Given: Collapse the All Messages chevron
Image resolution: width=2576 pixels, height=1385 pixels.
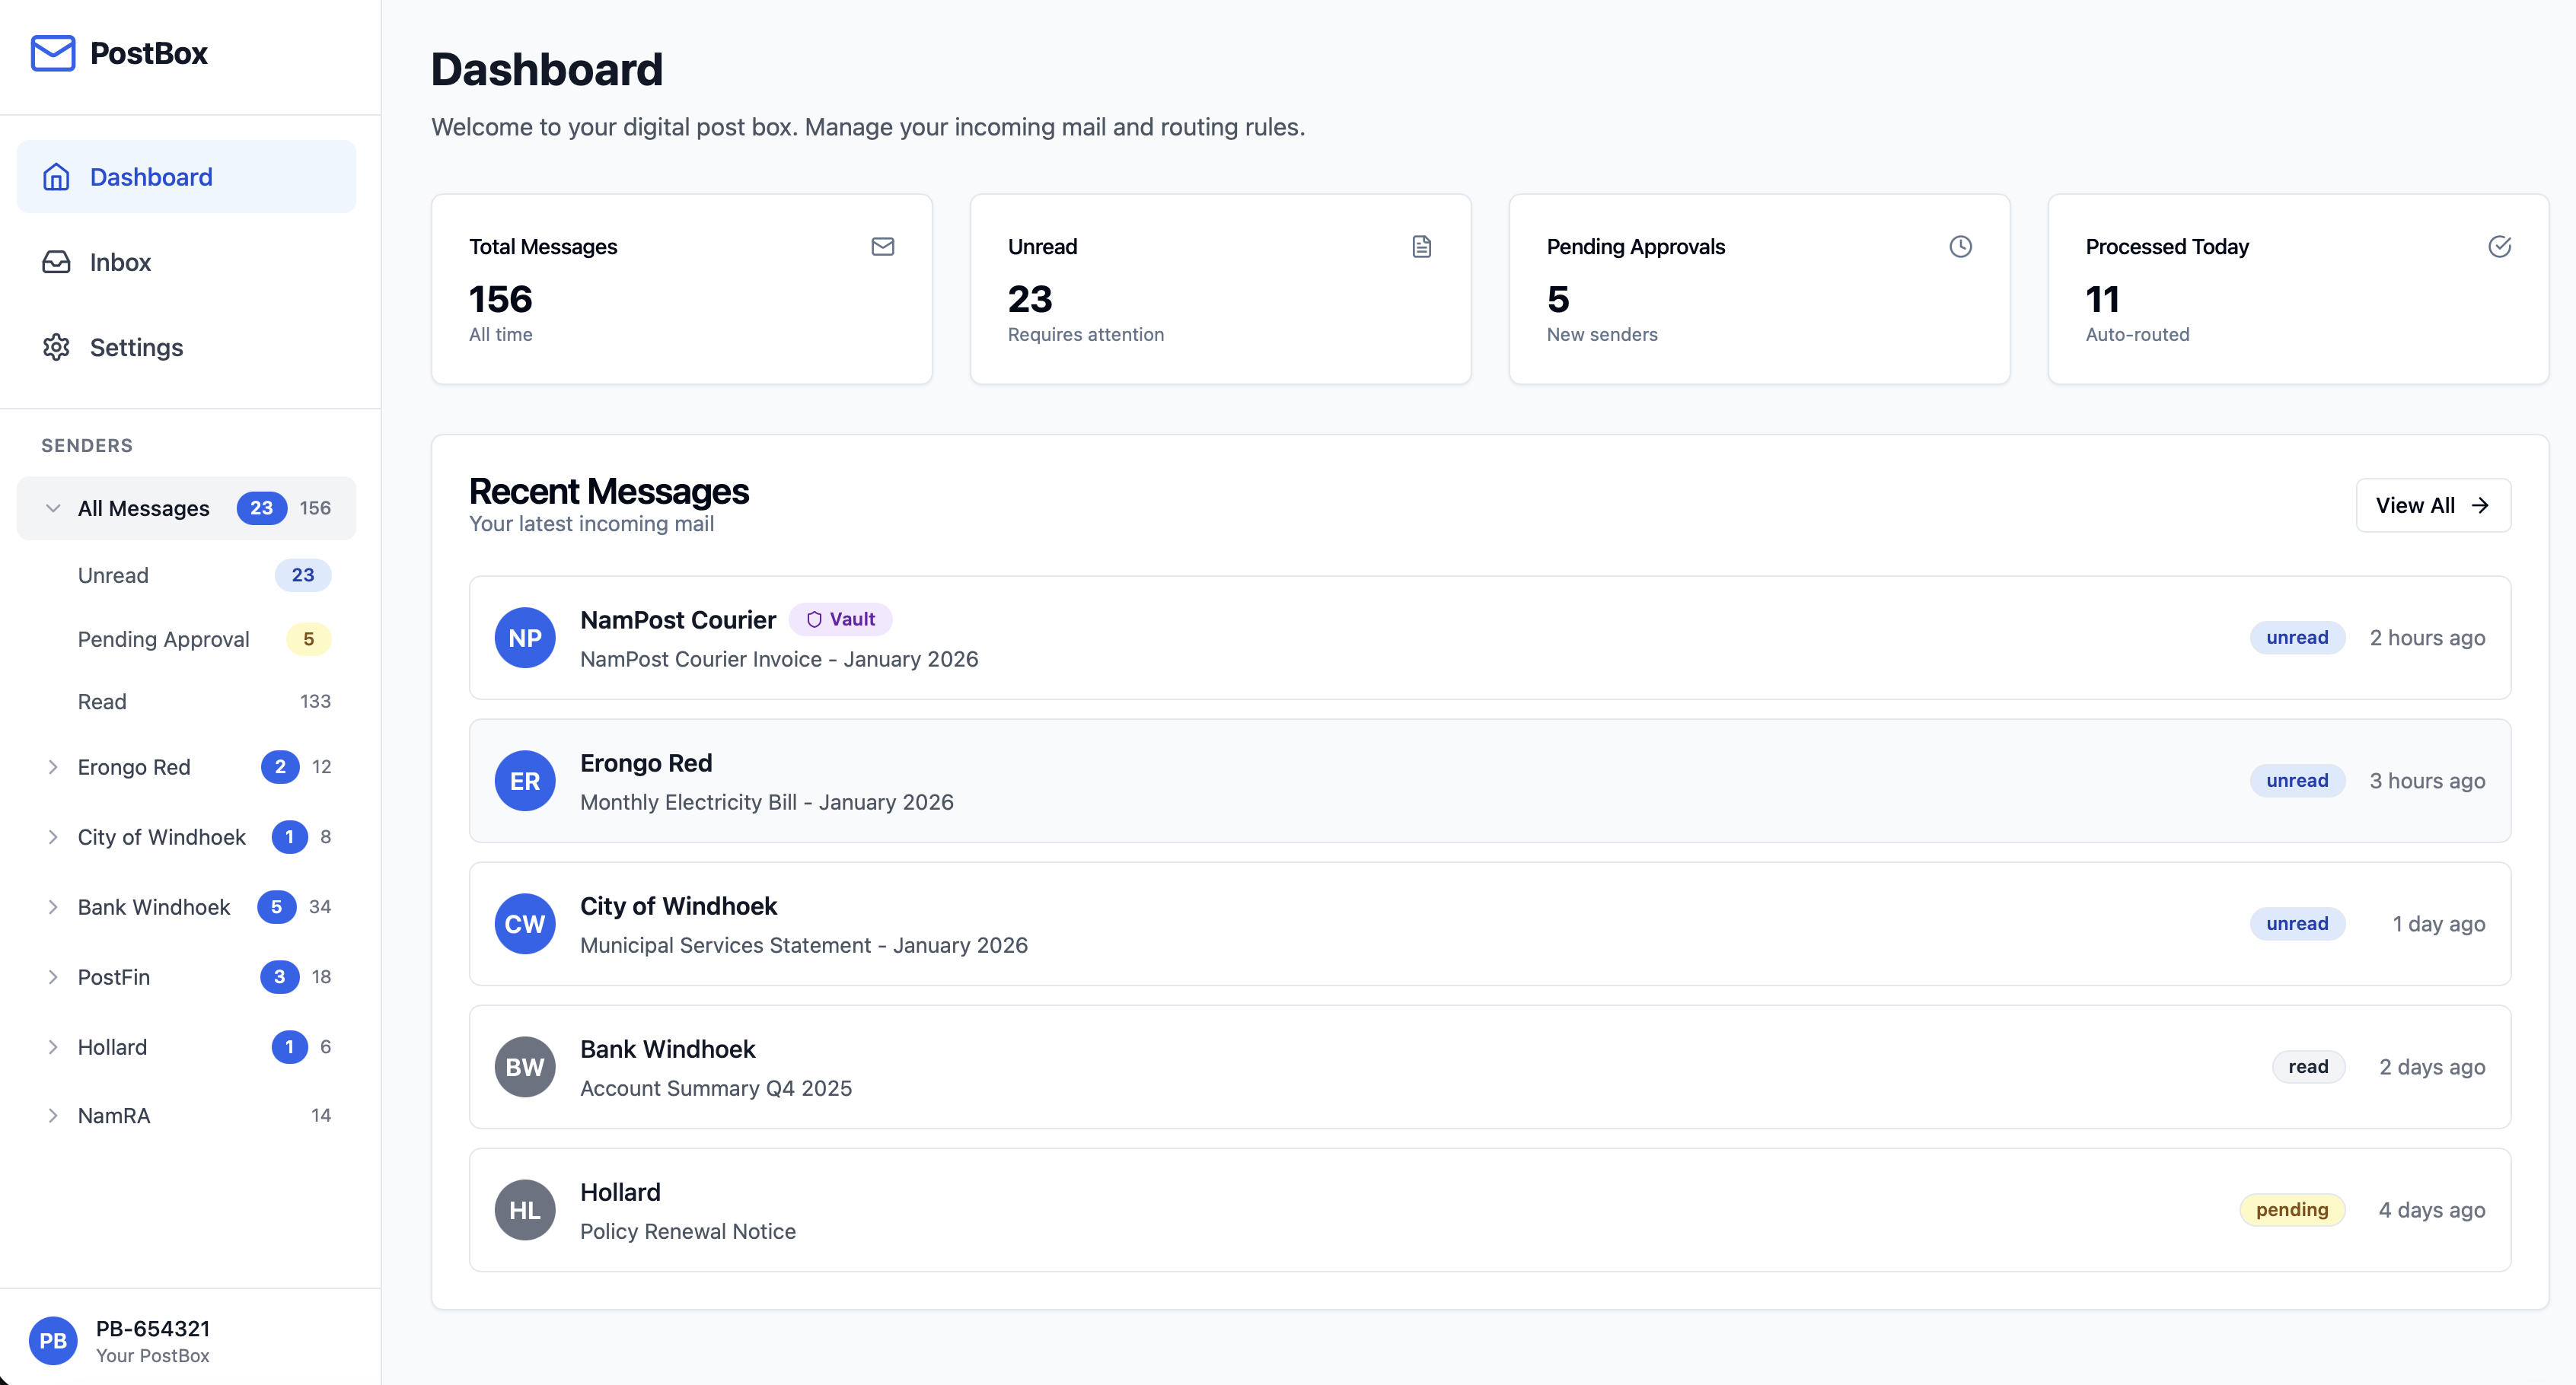Looking at the screenshot, I should coord(53,508).
